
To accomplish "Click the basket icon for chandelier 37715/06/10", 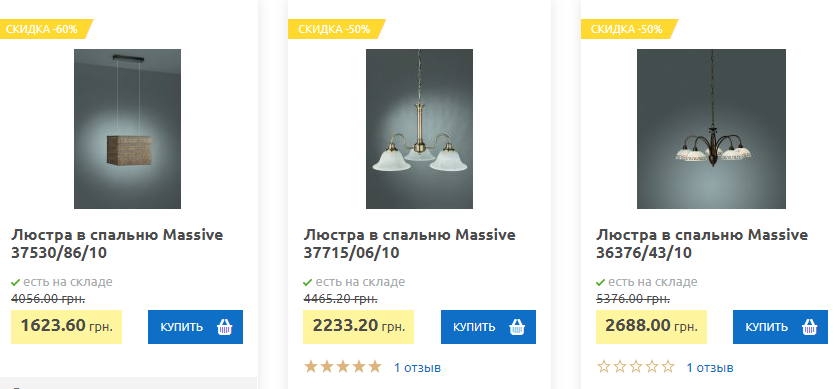I will click(x=517, y=327).
